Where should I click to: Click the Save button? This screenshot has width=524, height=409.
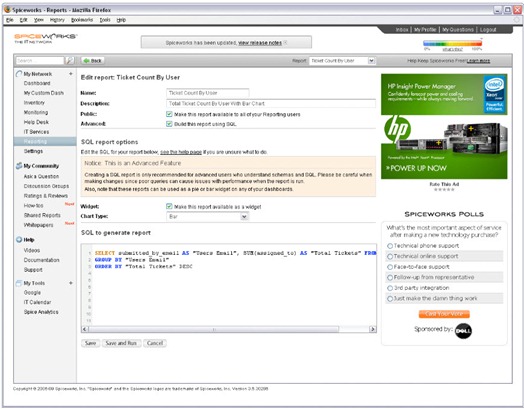point(90,343)
